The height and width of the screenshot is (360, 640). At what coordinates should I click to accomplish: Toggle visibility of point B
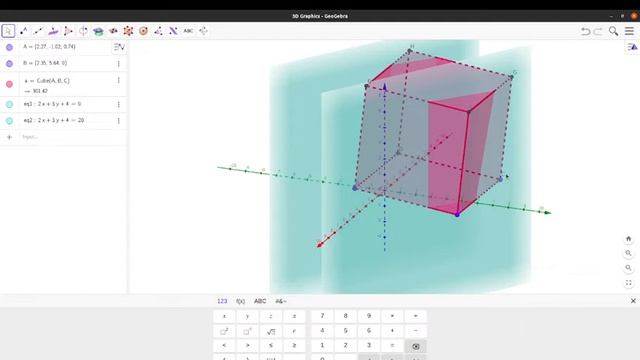pos(9,64)
